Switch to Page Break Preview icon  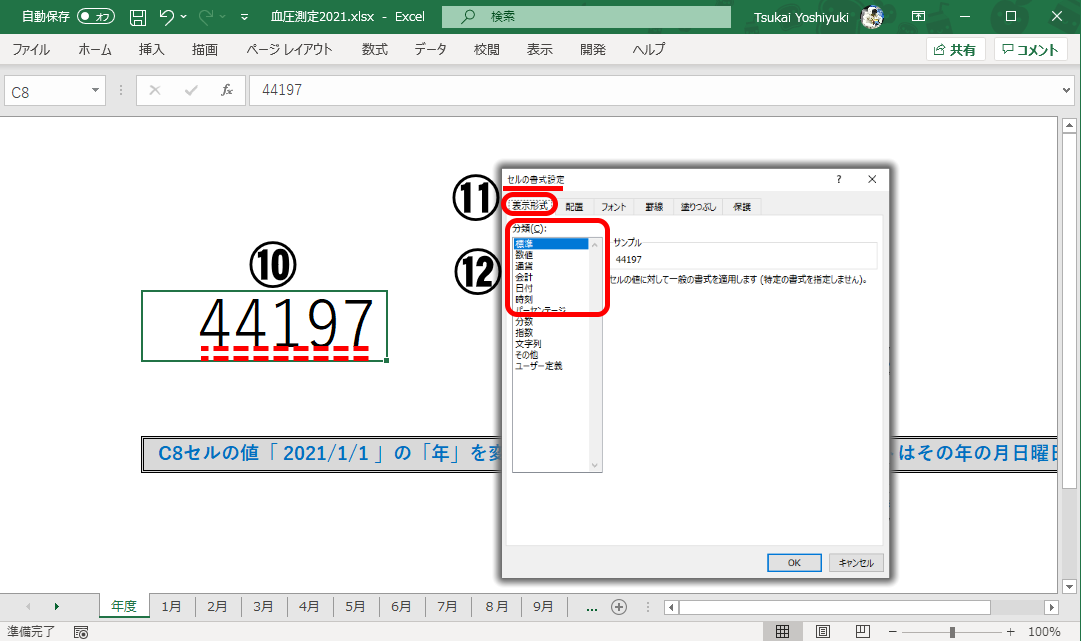pos(862,631)
